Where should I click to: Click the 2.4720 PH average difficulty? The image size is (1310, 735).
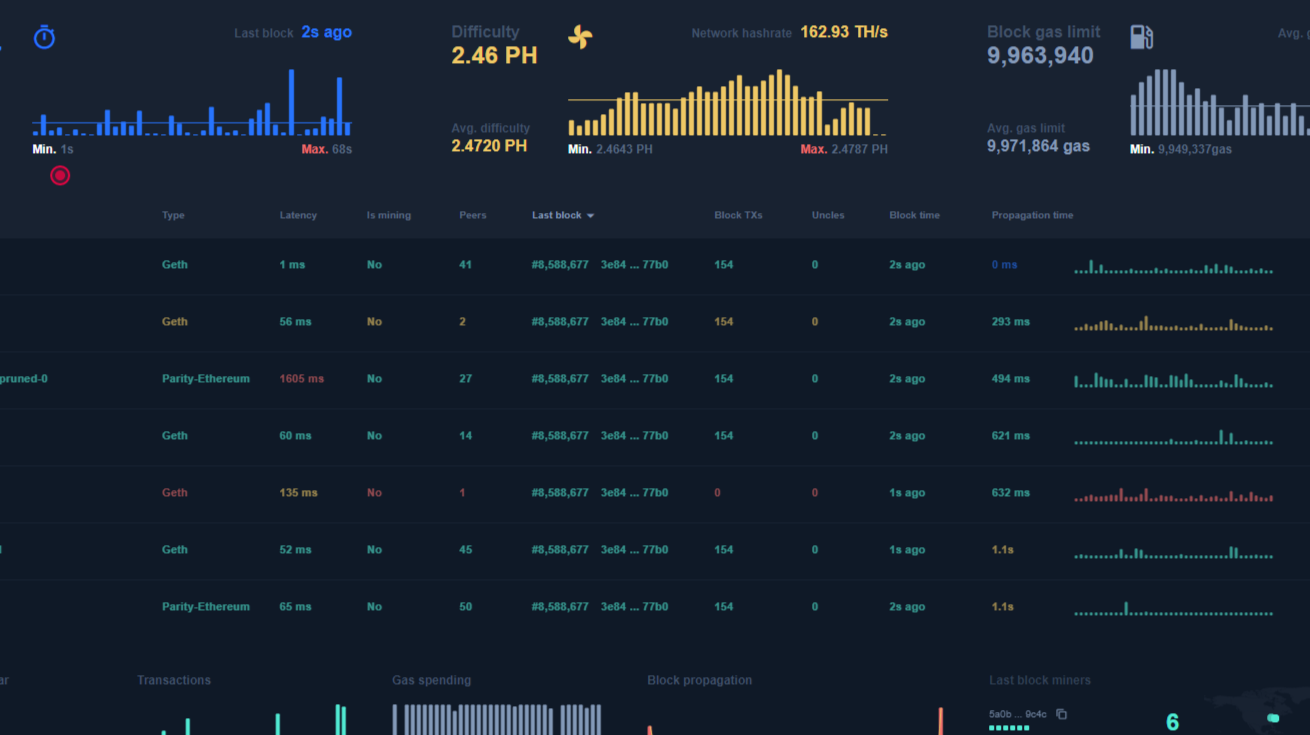[x=489, y=146]
